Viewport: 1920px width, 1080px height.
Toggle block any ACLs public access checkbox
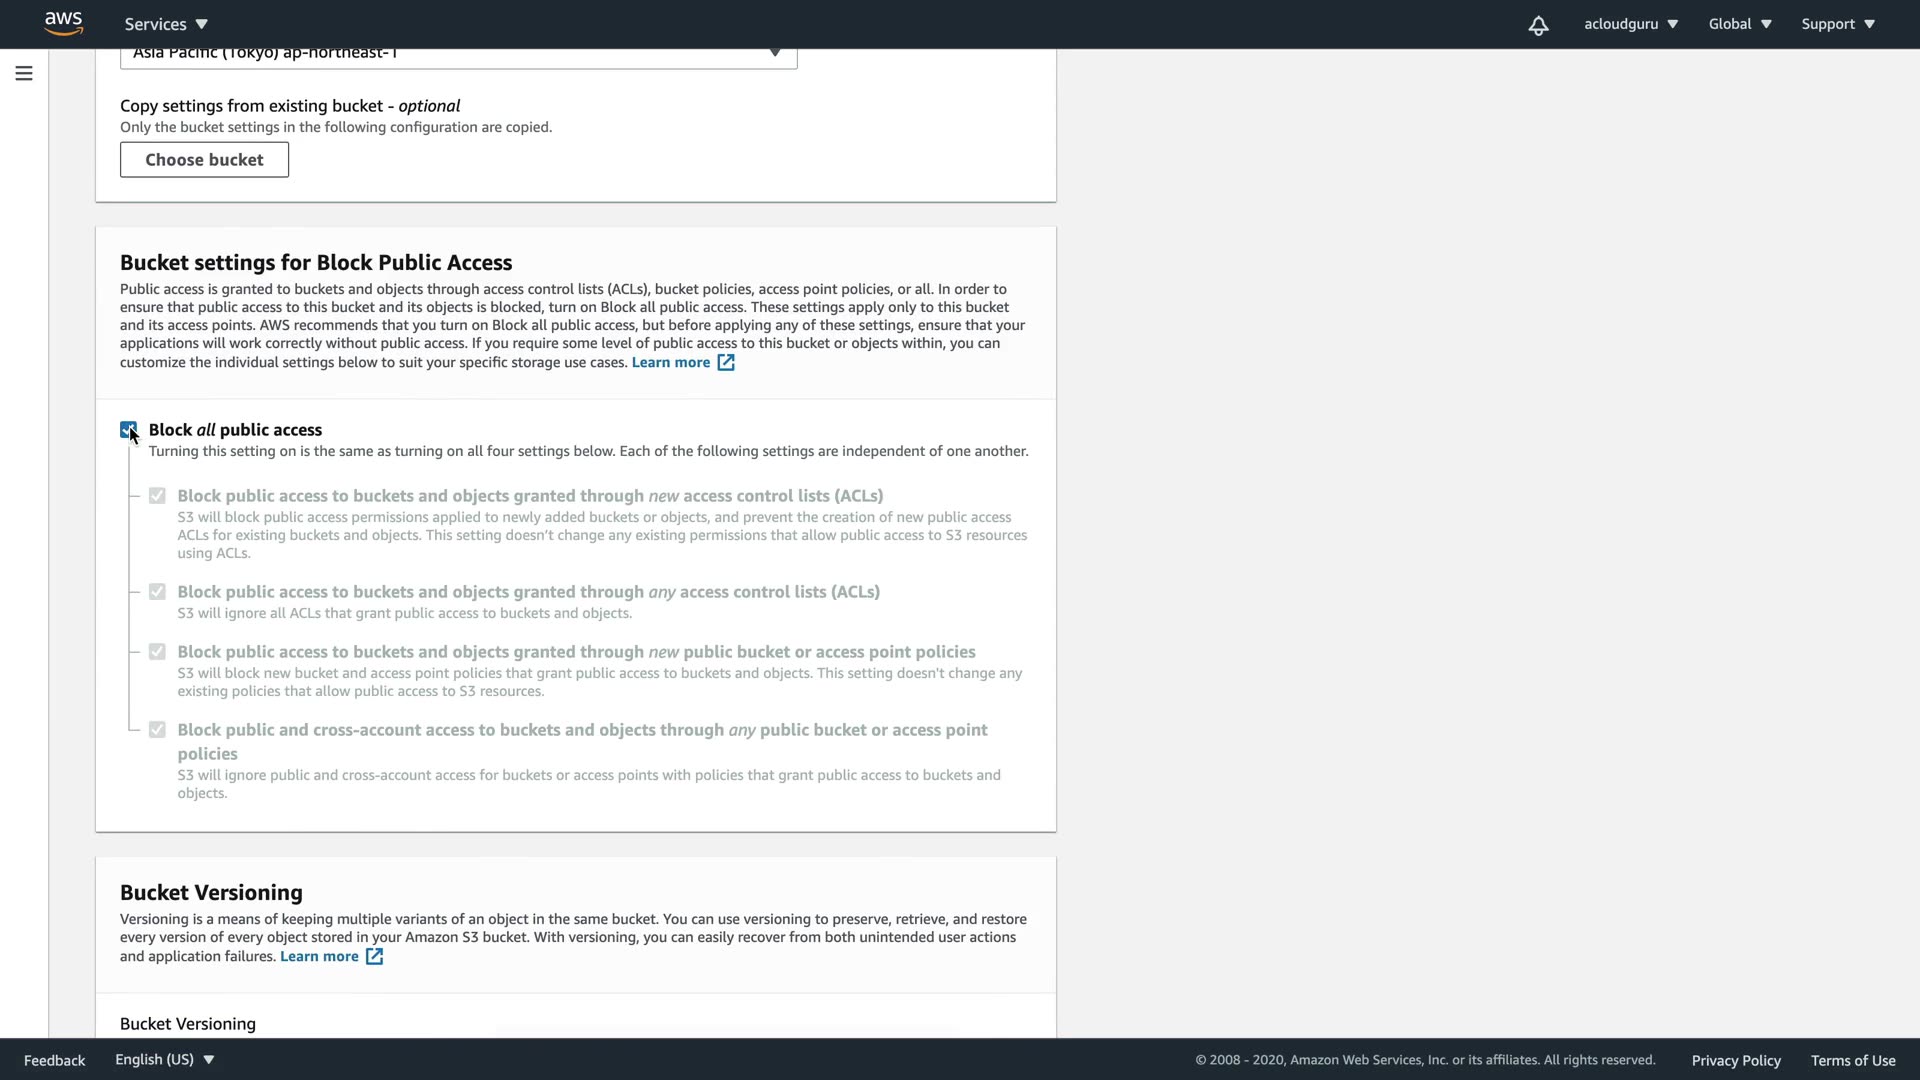tap(157, 592)
